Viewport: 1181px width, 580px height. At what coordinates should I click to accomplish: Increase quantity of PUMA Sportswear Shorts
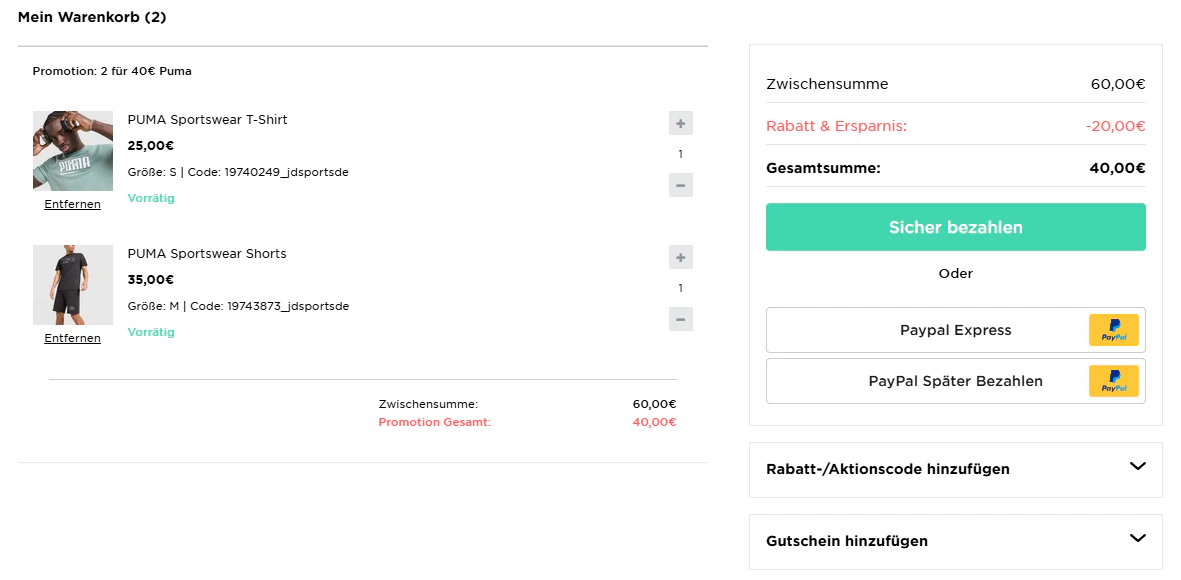(x=680, y=257)
